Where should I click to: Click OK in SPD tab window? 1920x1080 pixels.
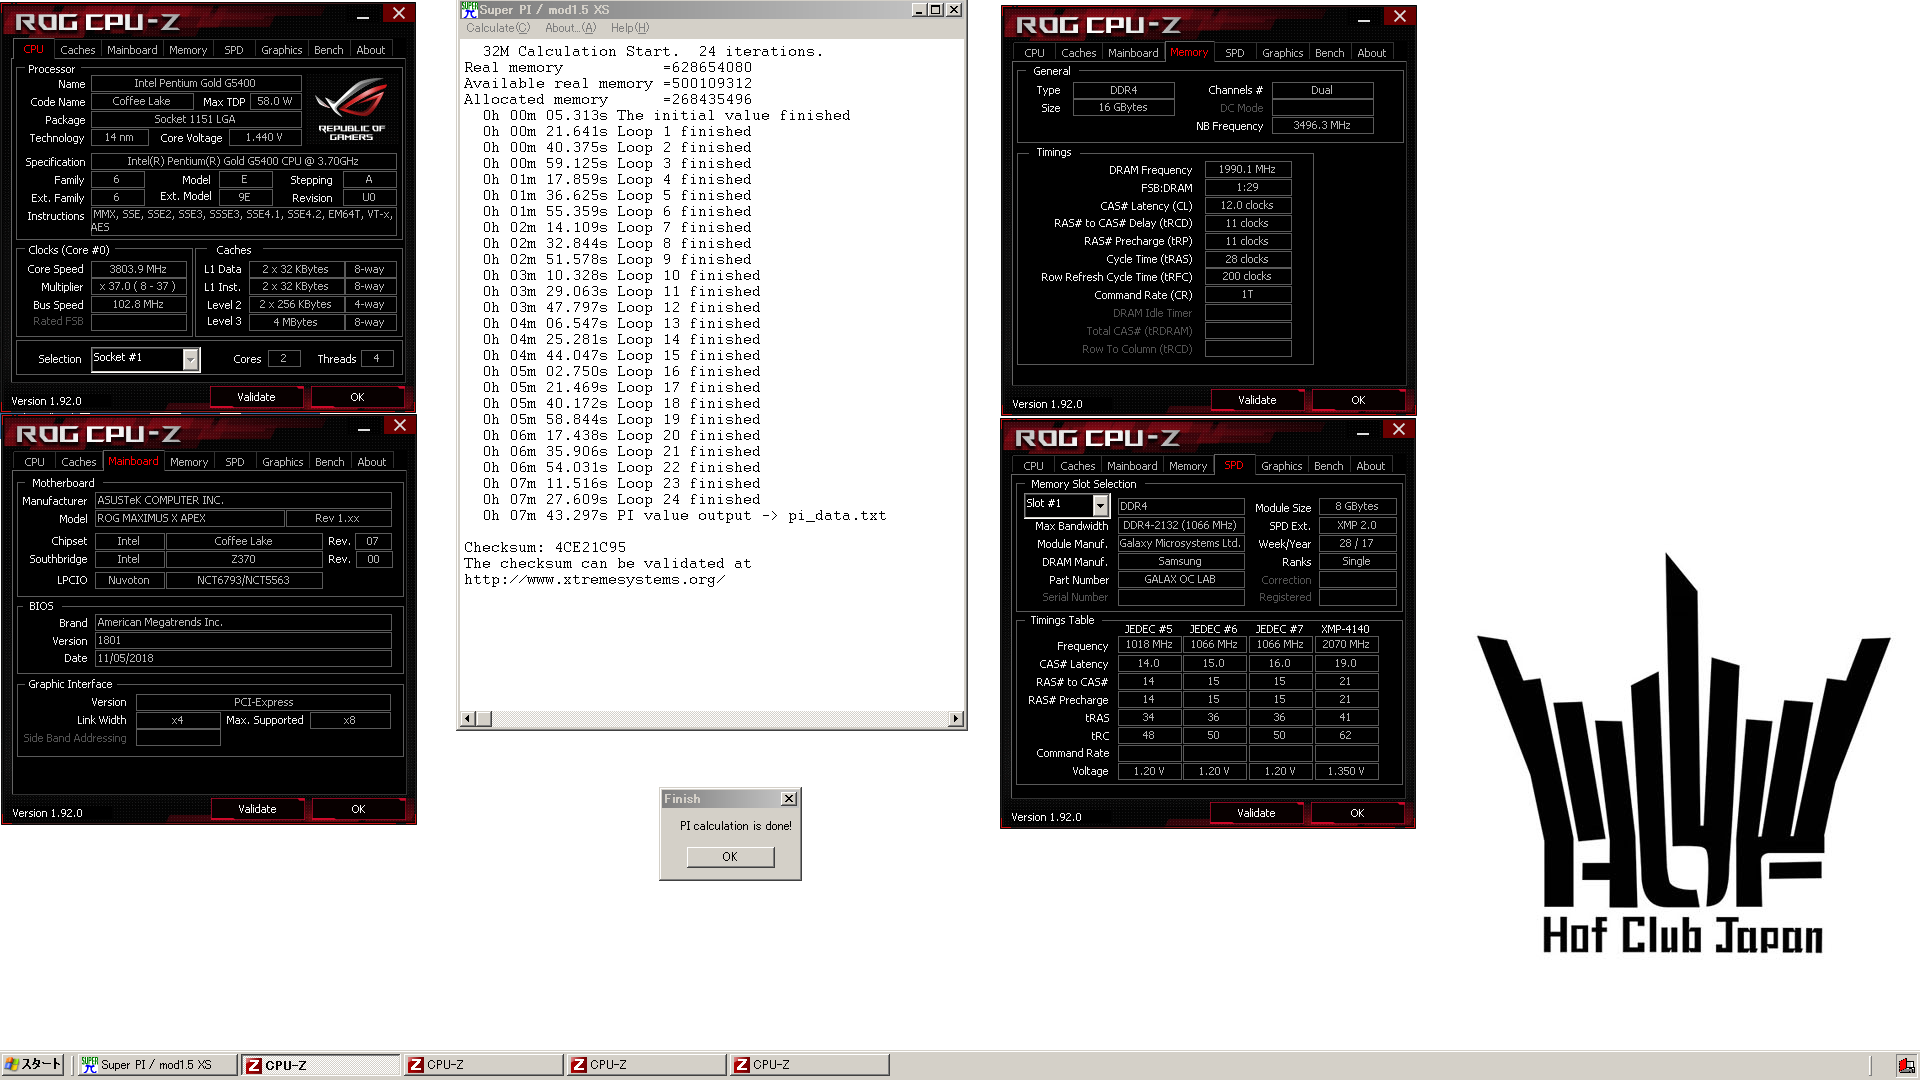click(x=1357, y=813)
